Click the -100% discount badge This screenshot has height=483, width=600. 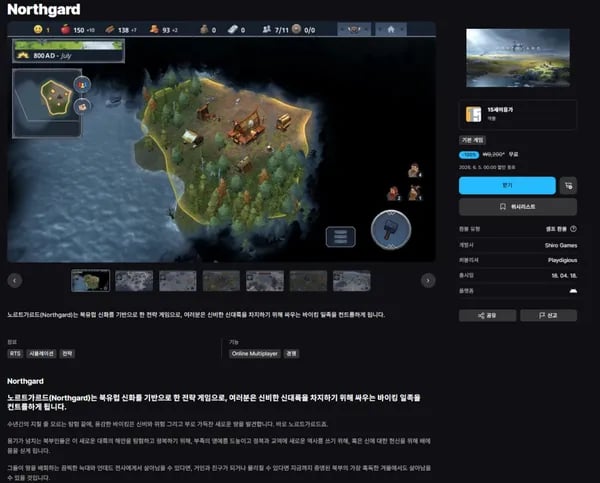tap(469, 155)
